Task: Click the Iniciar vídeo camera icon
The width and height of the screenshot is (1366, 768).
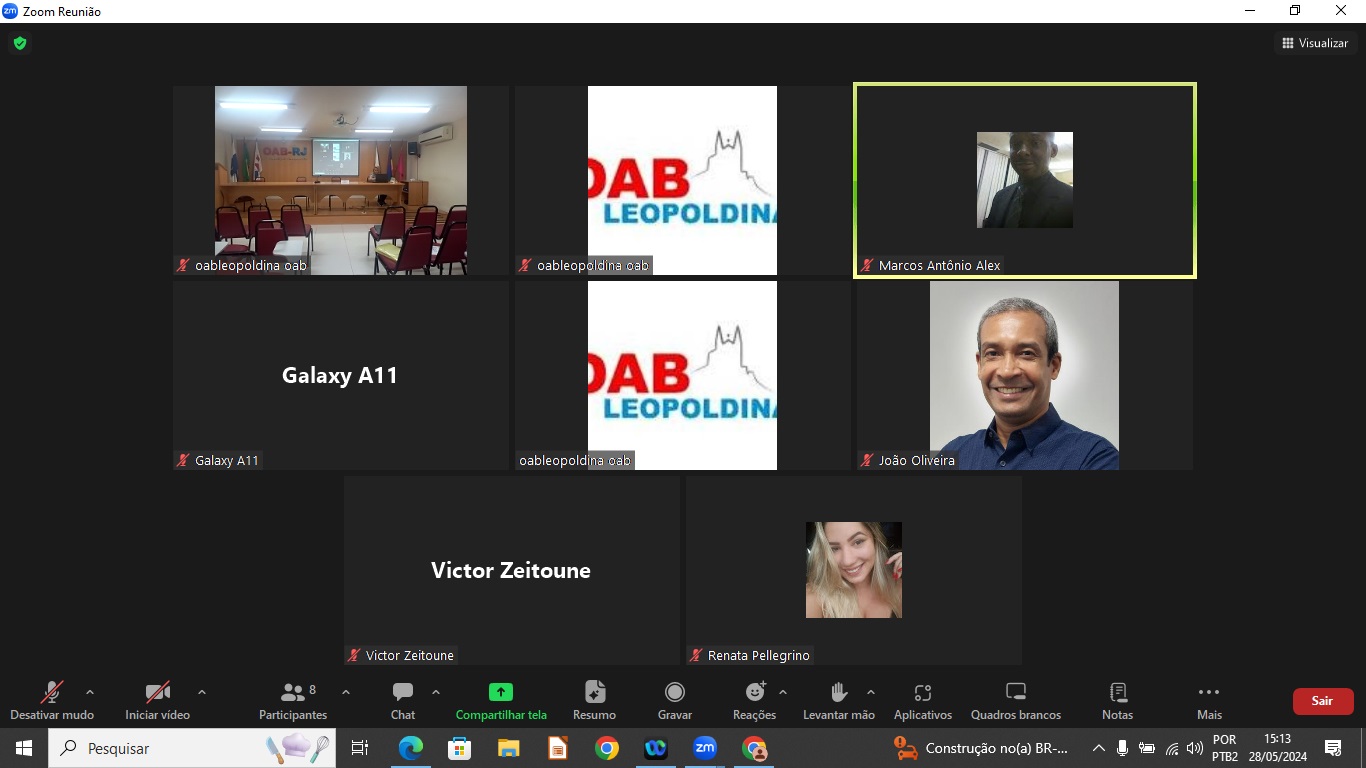Action: (x=157, y=692)
